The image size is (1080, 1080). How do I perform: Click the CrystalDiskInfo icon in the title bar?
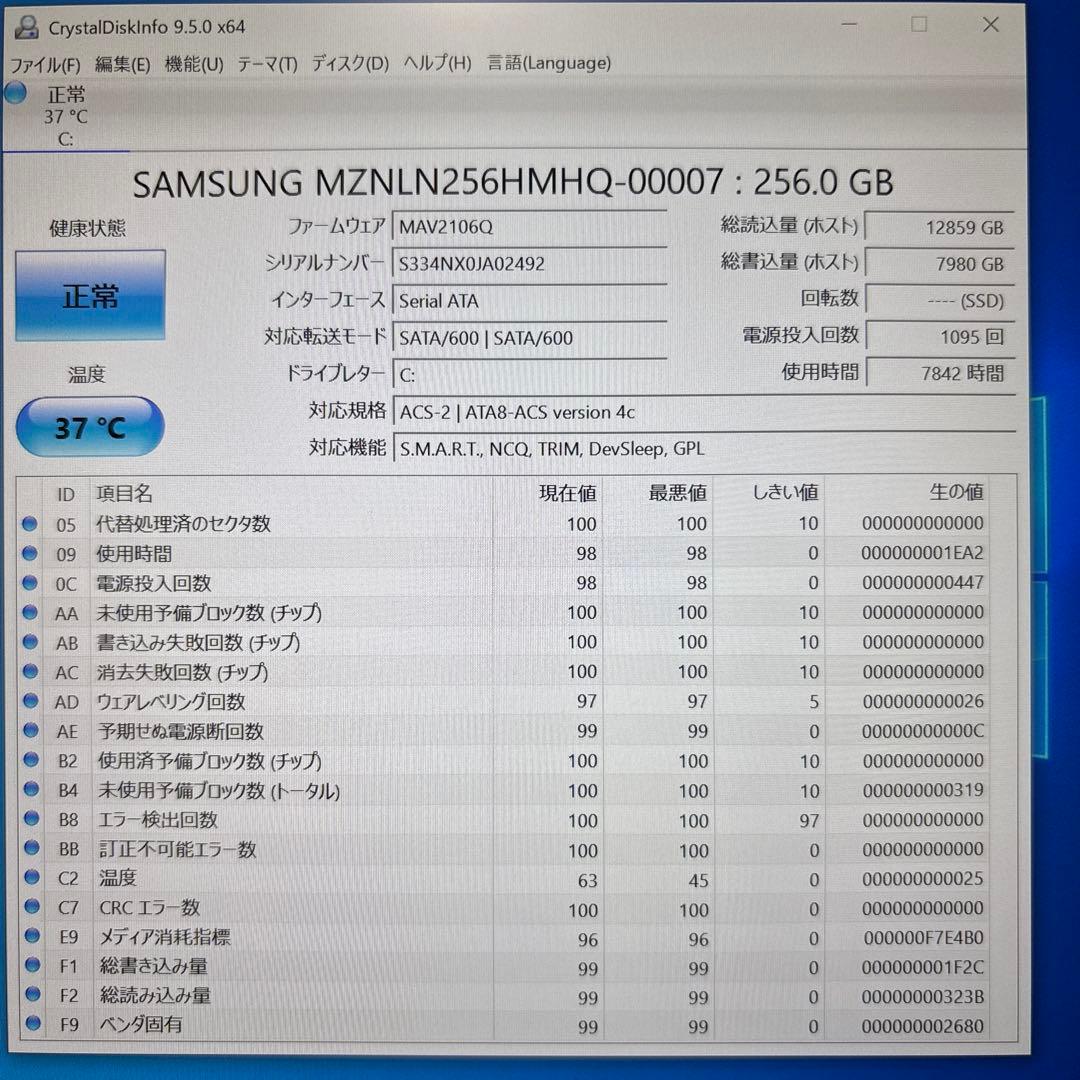coord(25,27)
